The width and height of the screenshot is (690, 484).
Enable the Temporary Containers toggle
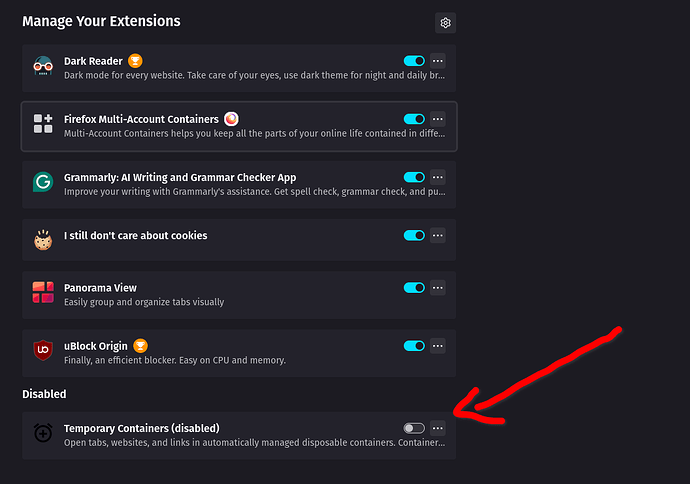(x=414, y=428)
